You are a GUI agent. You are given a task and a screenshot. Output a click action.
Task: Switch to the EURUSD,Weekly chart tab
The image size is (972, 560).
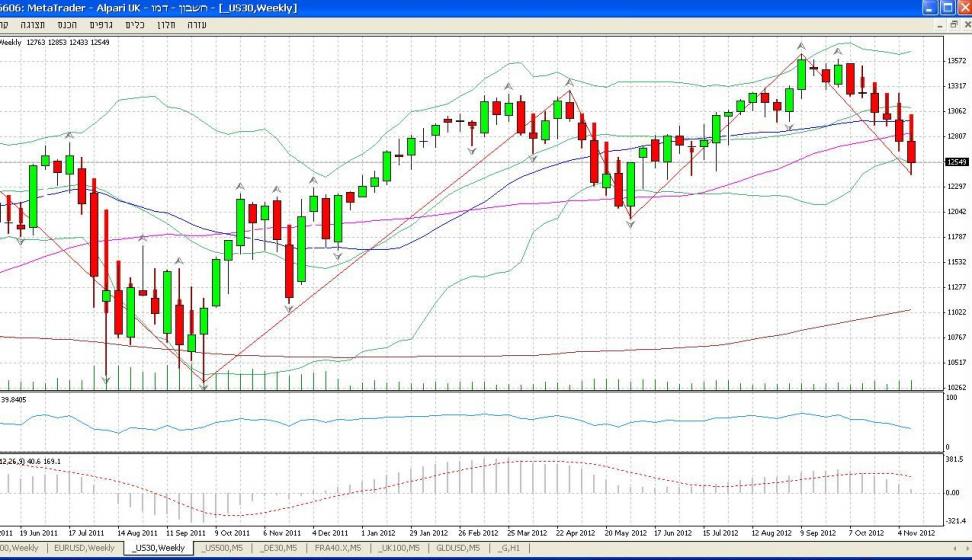click(84, 548)
